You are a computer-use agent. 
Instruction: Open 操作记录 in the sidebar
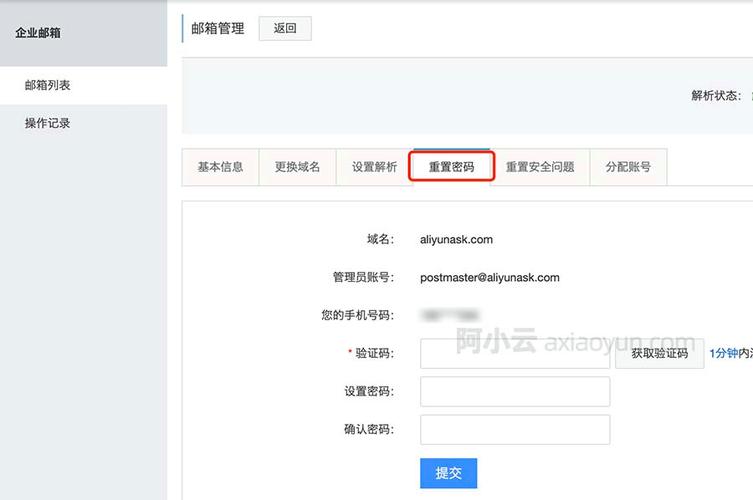click(x=48, y=123)
